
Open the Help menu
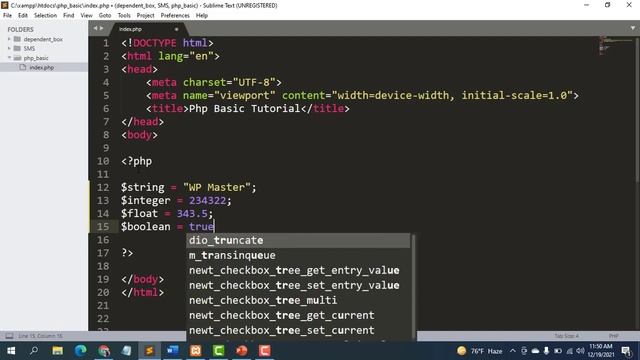202,15
